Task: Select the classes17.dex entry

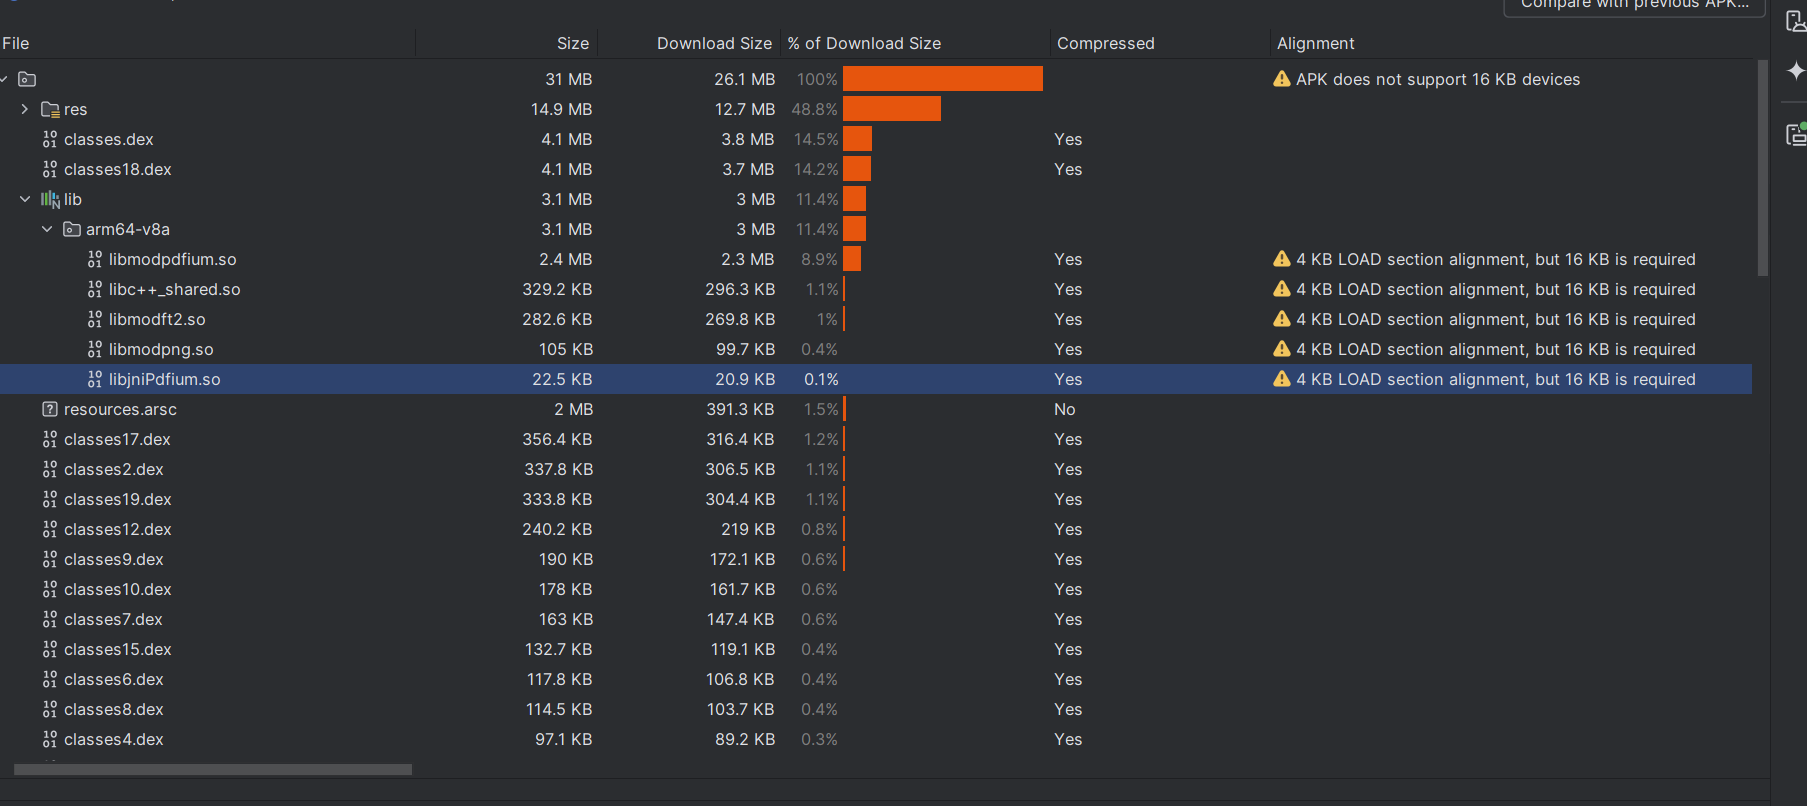Action: click(x=117, y=439)
